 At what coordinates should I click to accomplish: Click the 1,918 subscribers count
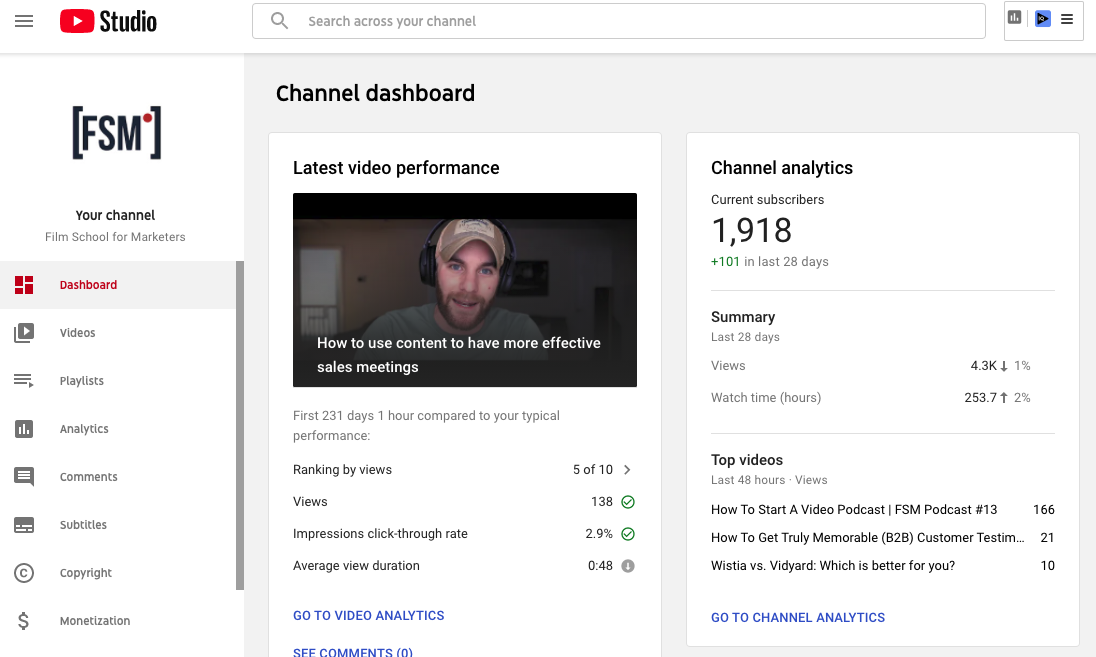(x=751, y=230)
